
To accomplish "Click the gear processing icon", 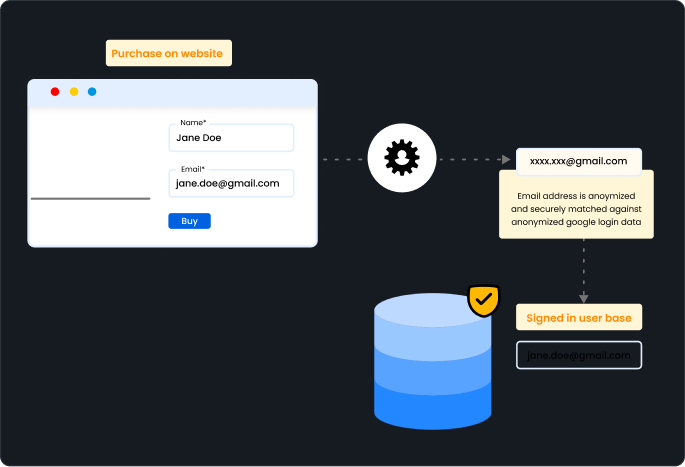I will point(402,158).
